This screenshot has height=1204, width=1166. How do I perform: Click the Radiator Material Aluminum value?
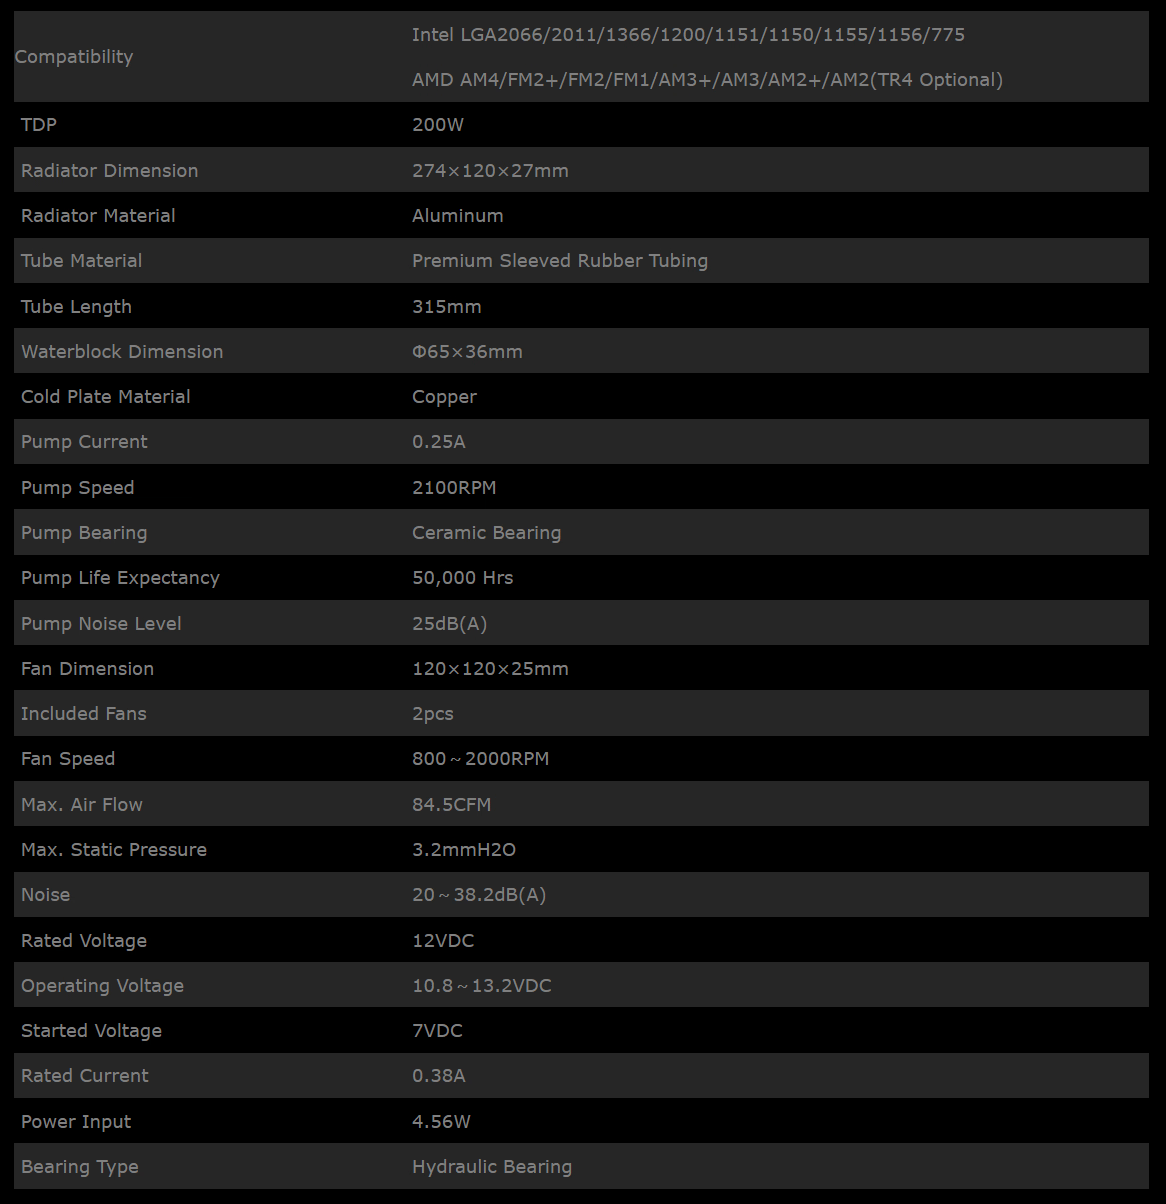pyautogui.click(x=458, y=216)
